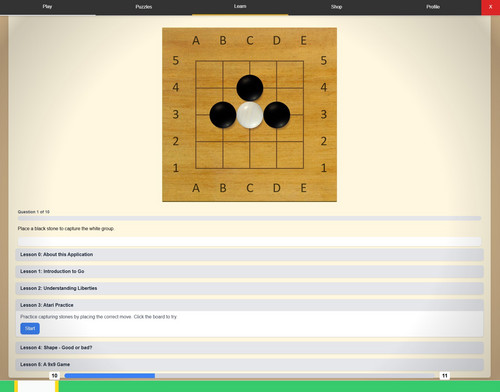Expand Lesson 5: A 9x9 Game
500x392 pixels.
(249, 365)
